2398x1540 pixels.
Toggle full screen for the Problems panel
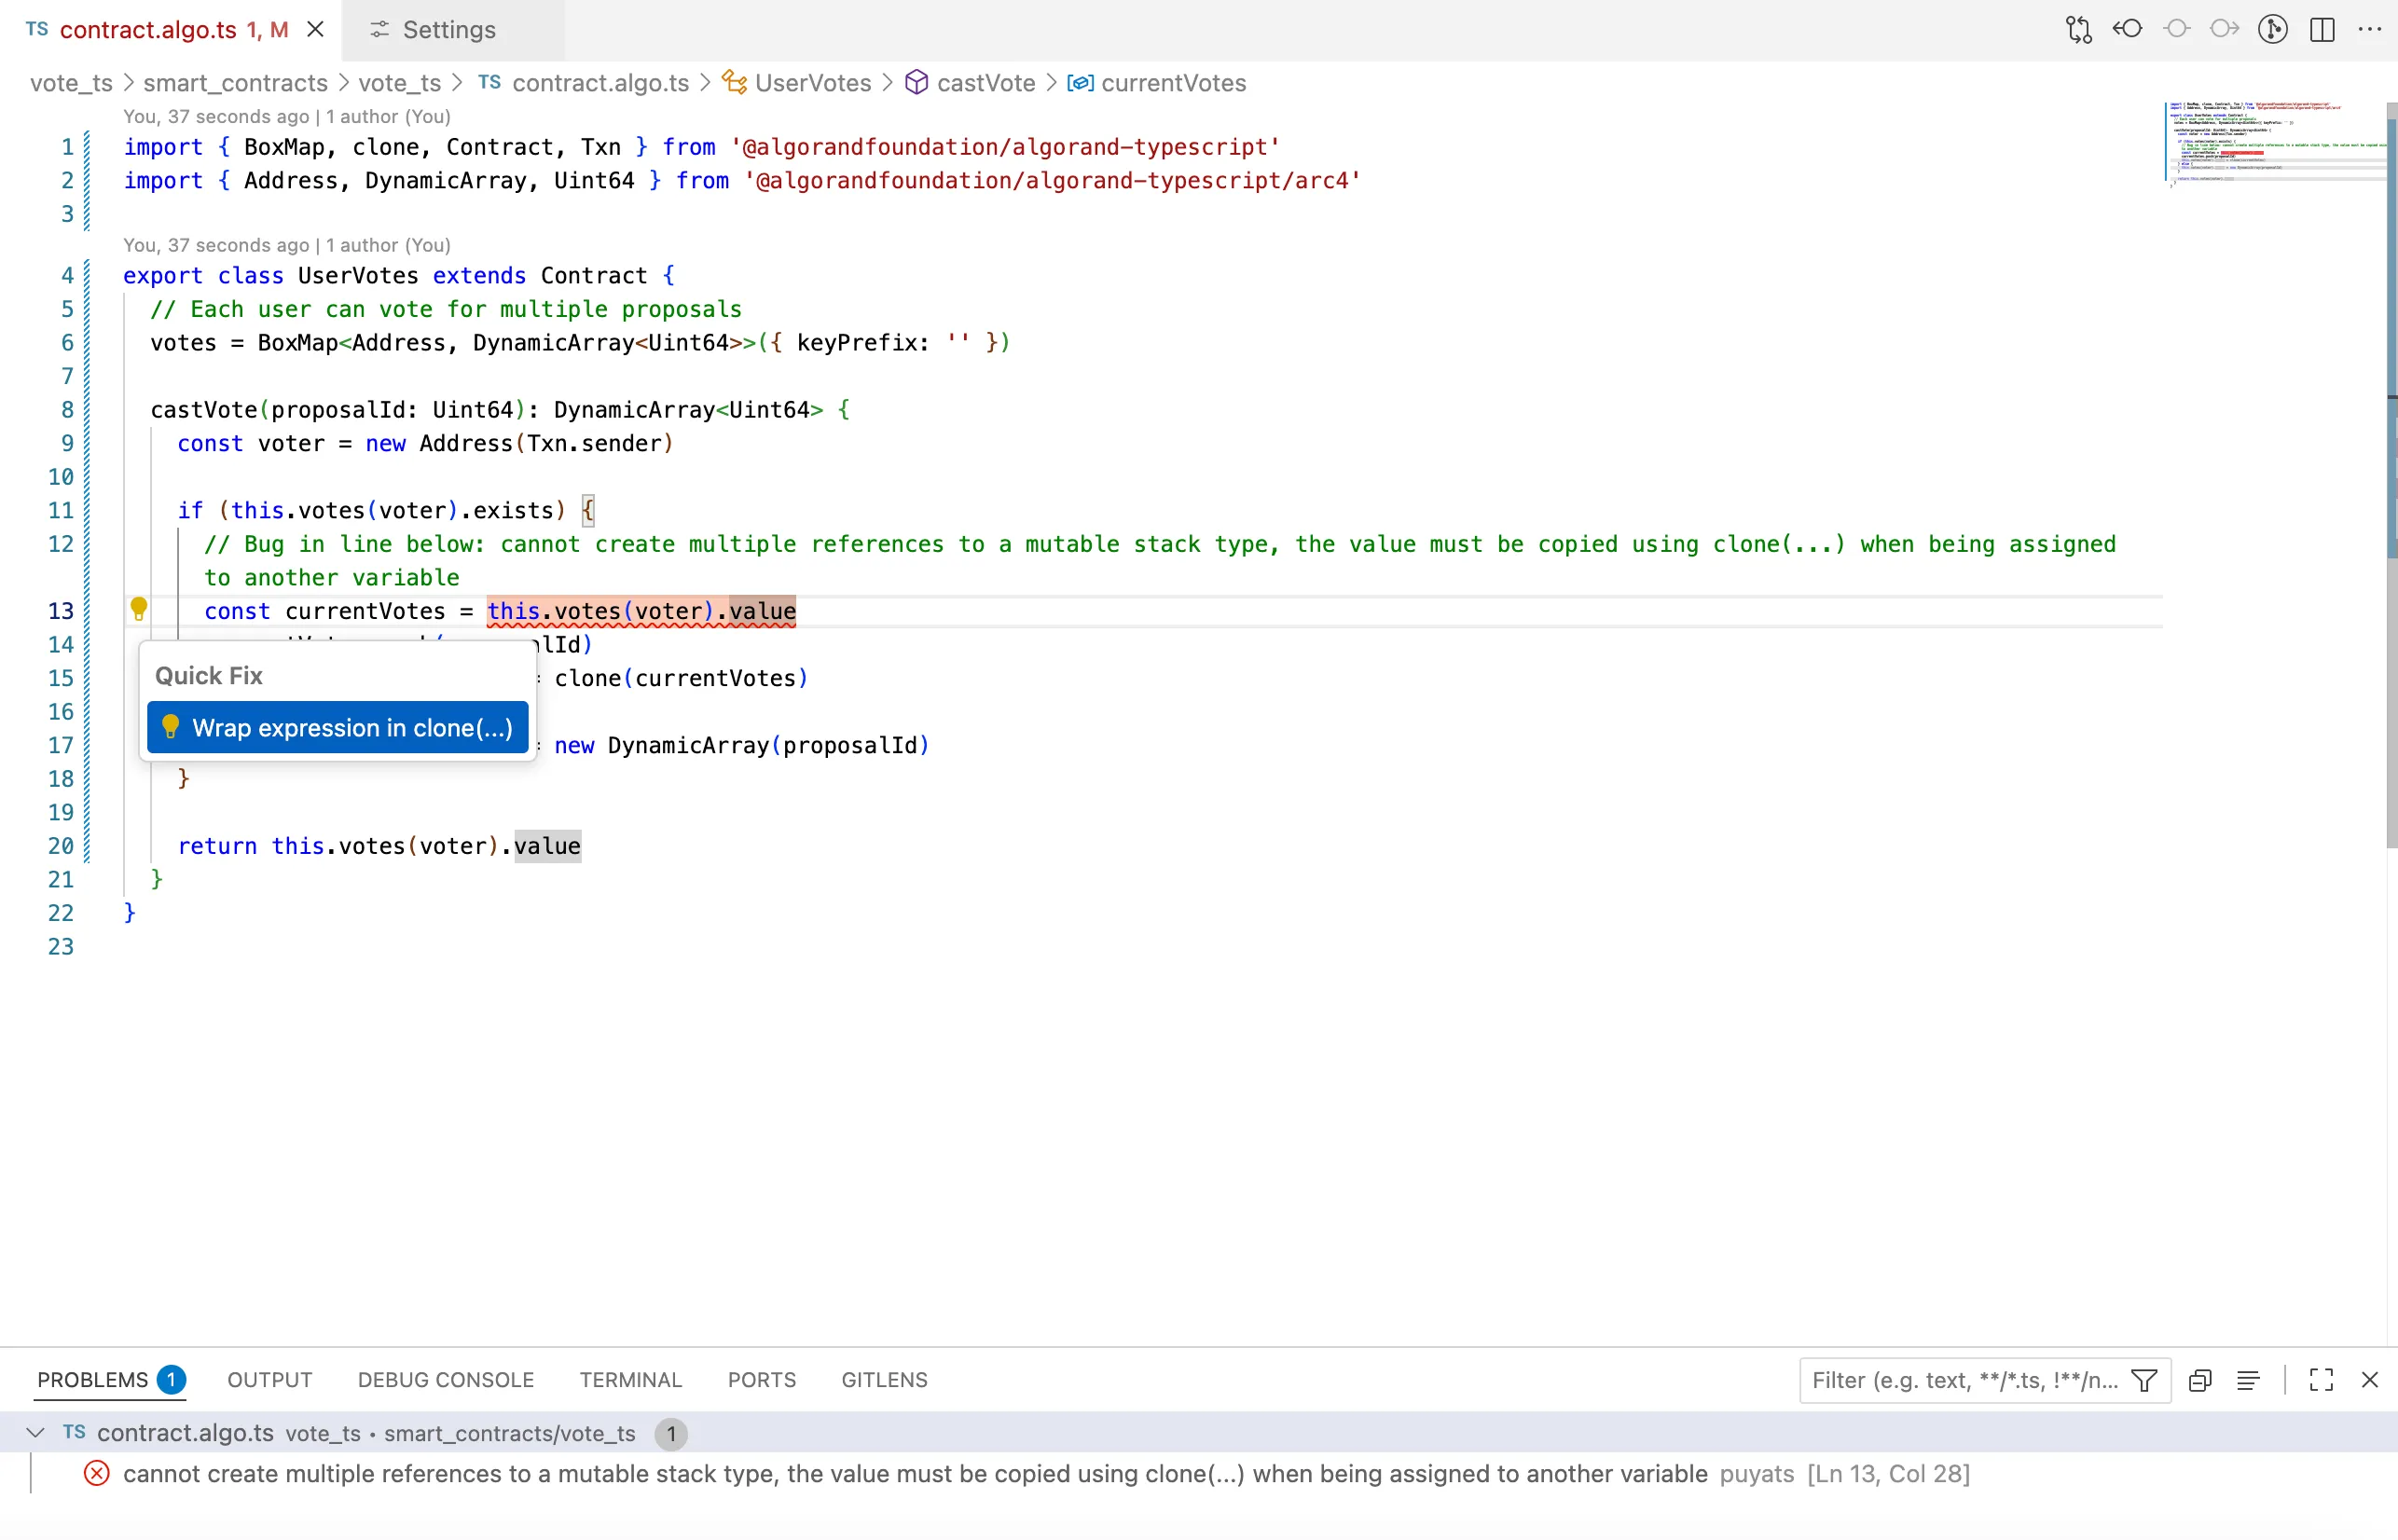coord(2321,1380)
